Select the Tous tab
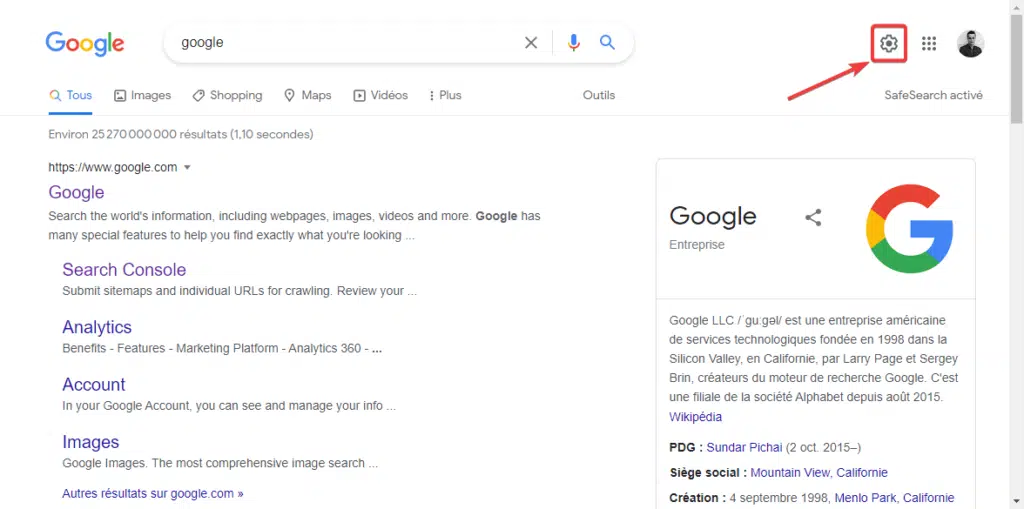Image resolution: width=1024 pixels, height=509 pixels. [x=71, y=95]
